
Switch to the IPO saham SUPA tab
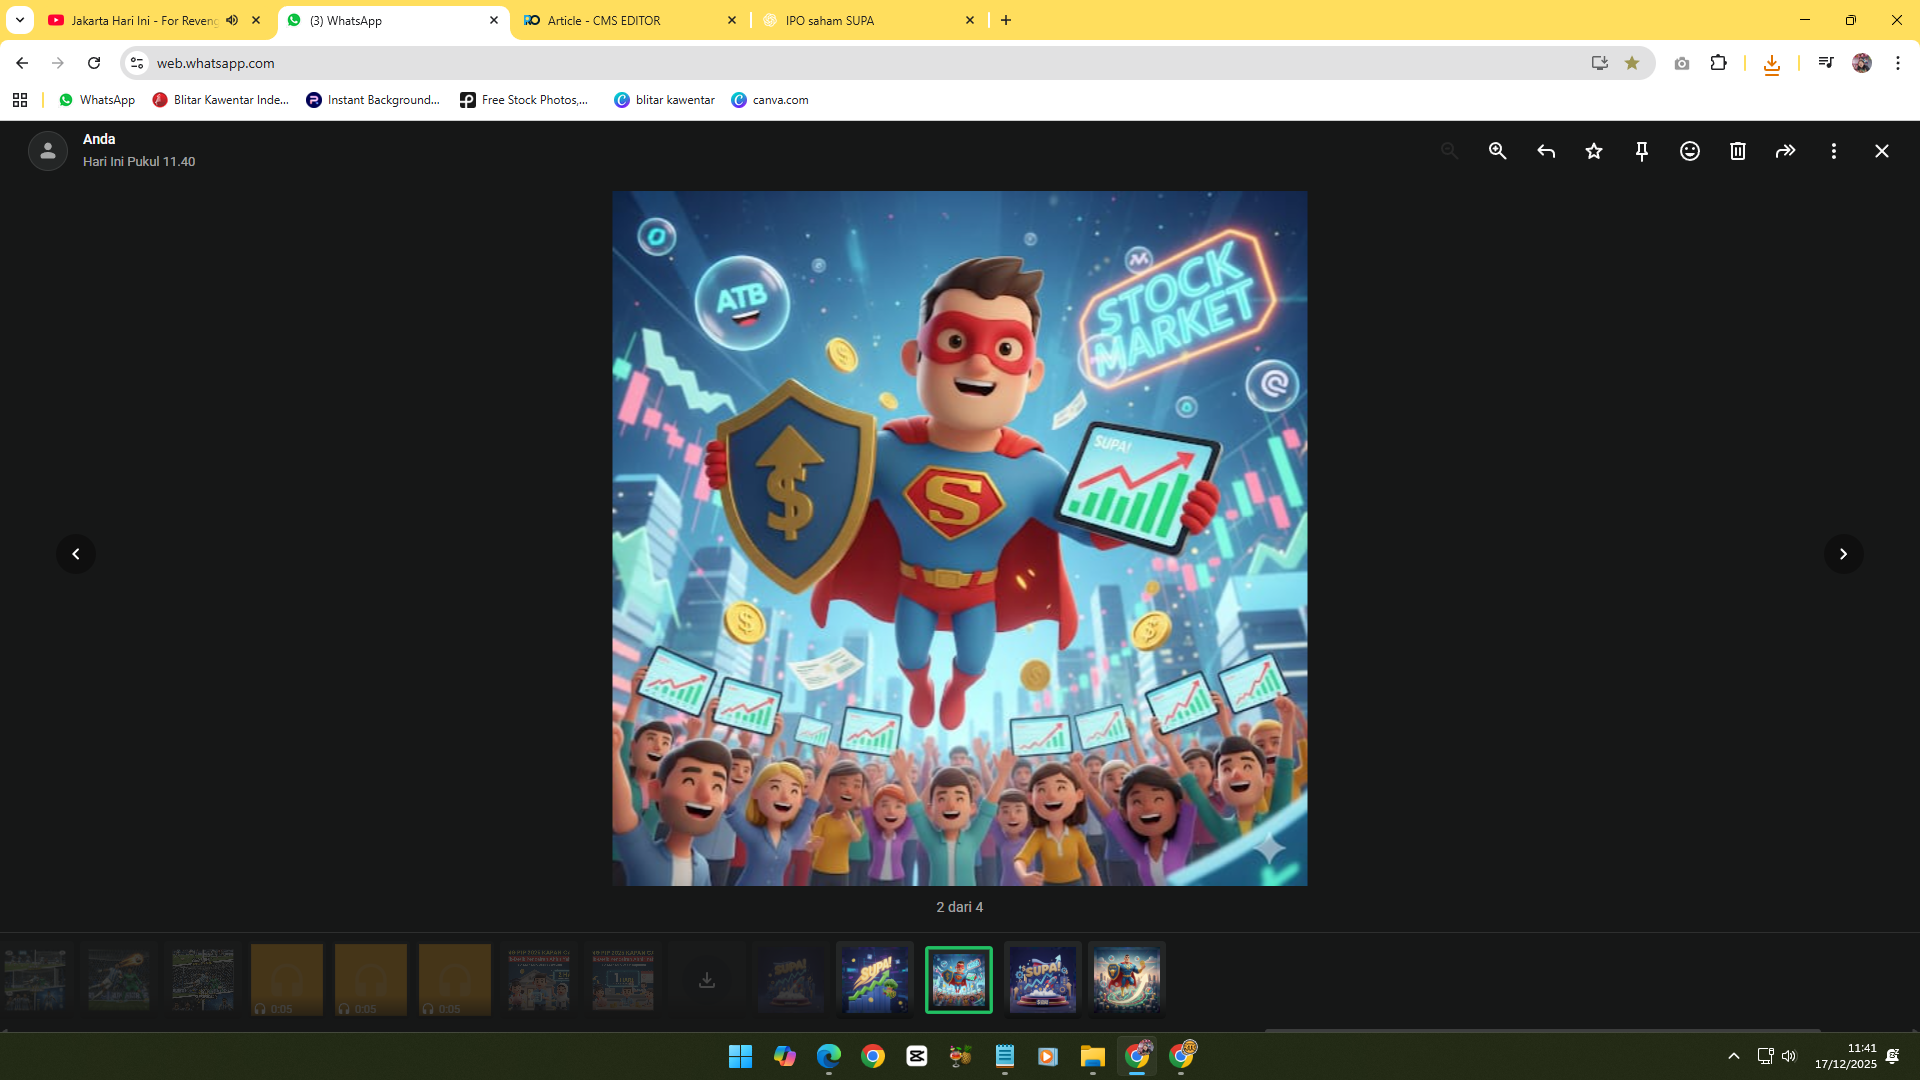tap(868, 20)
